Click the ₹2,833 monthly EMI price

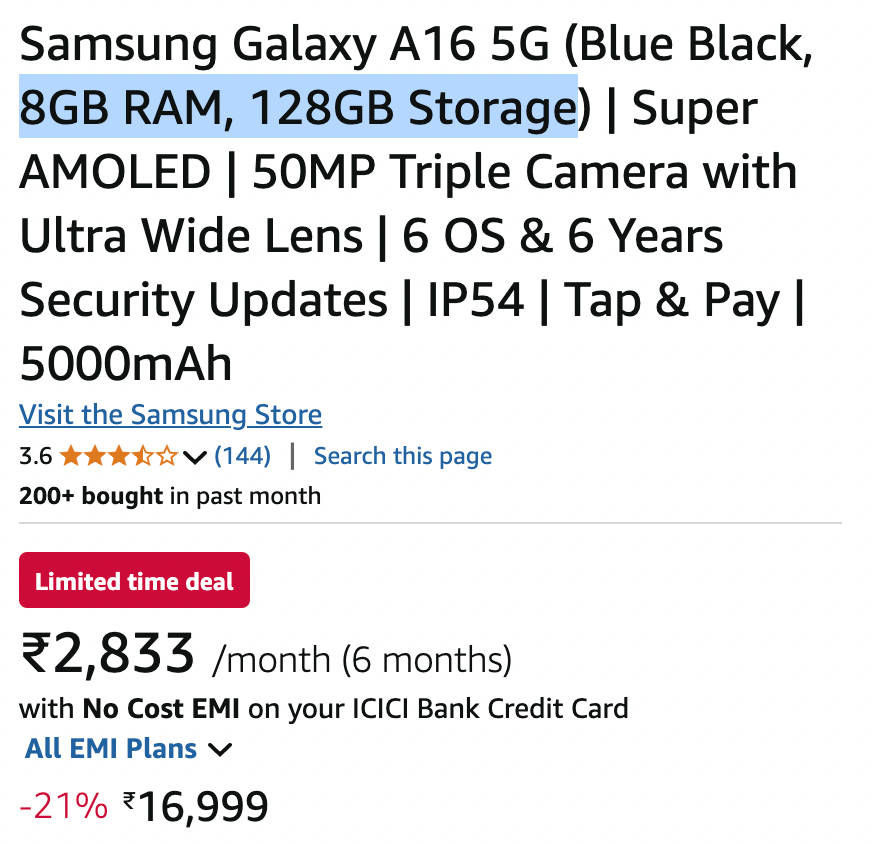107,654
